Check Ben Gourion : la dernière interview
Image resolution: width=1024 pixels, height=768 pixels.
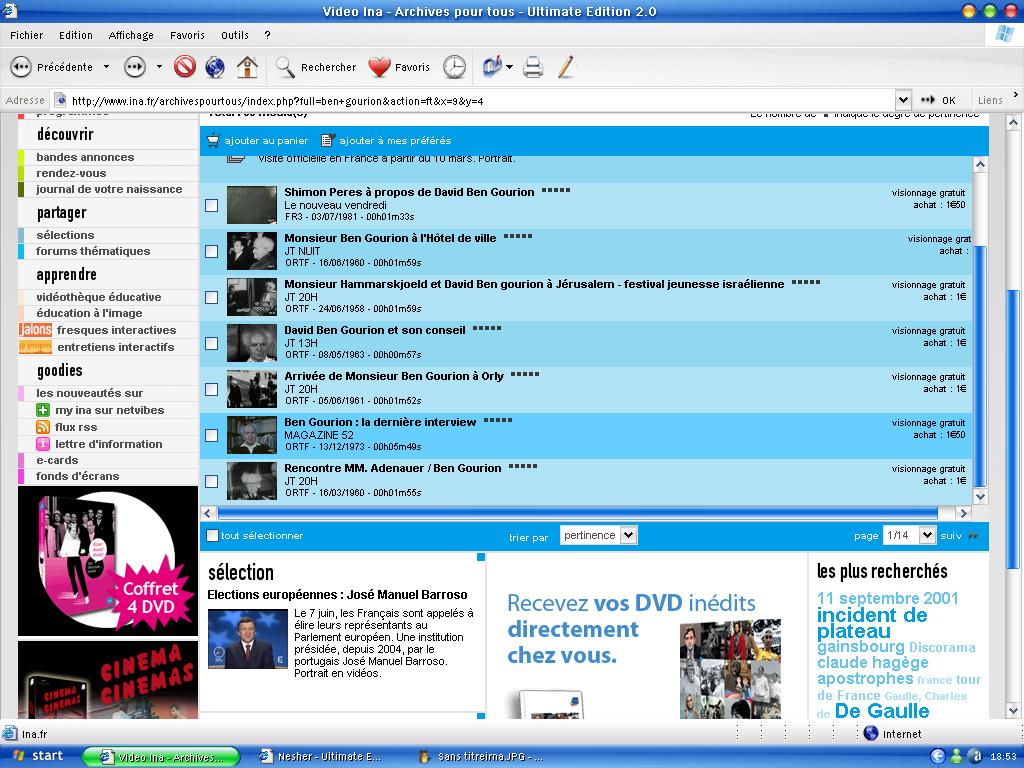click(212, 436)
